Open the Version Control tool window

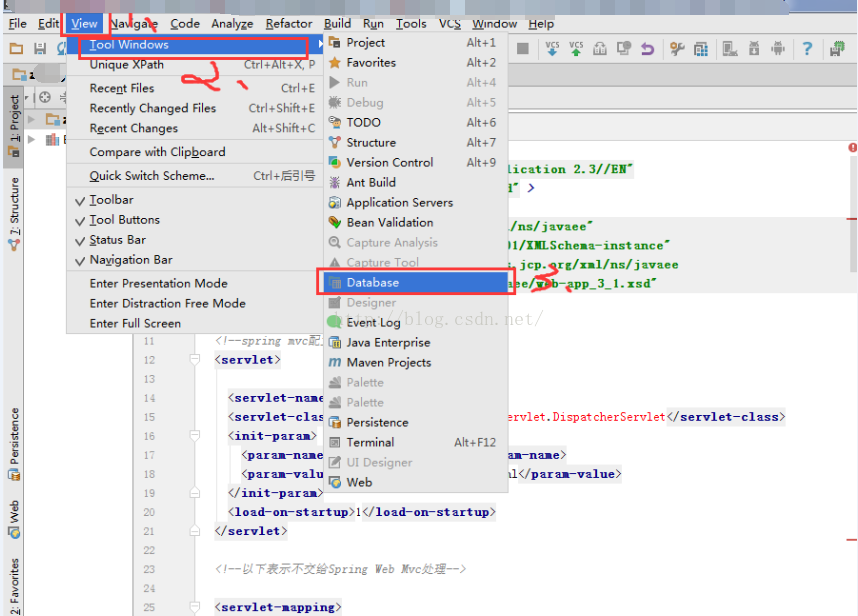[416, 162]
